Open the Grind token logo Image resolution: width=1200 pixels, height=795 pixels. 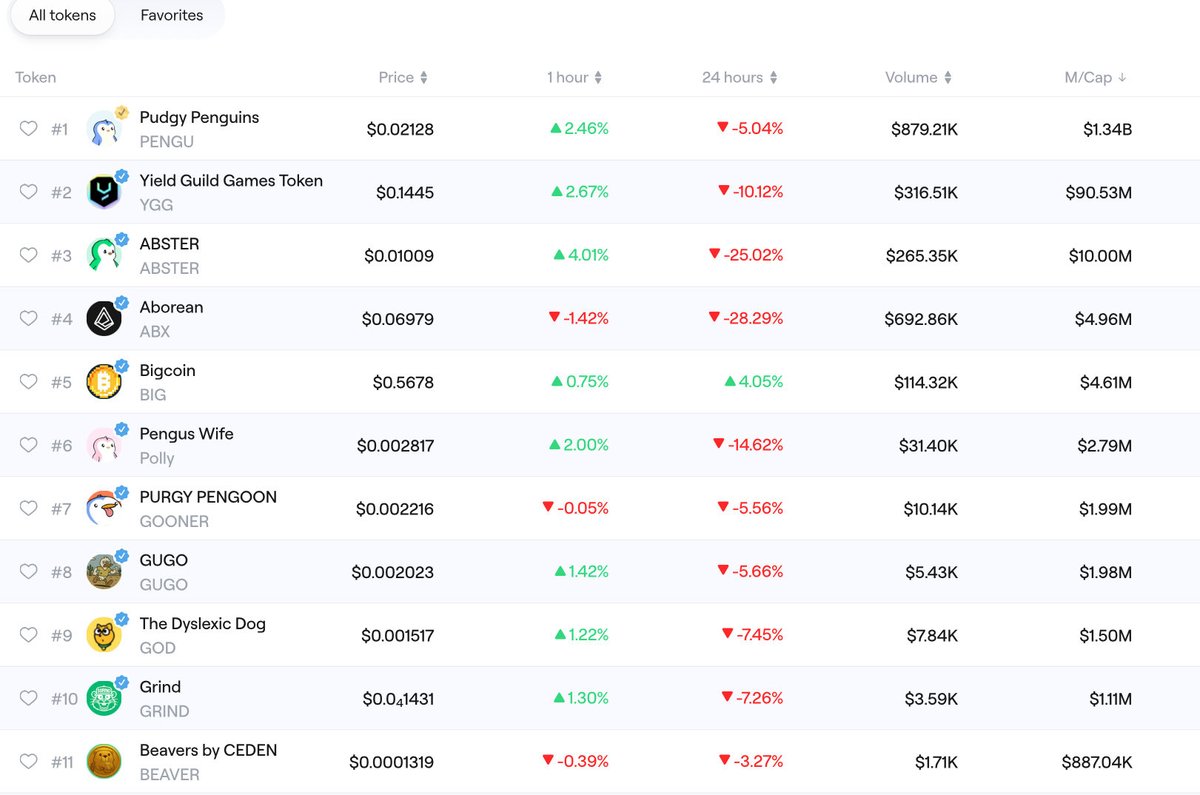point(104,698)
